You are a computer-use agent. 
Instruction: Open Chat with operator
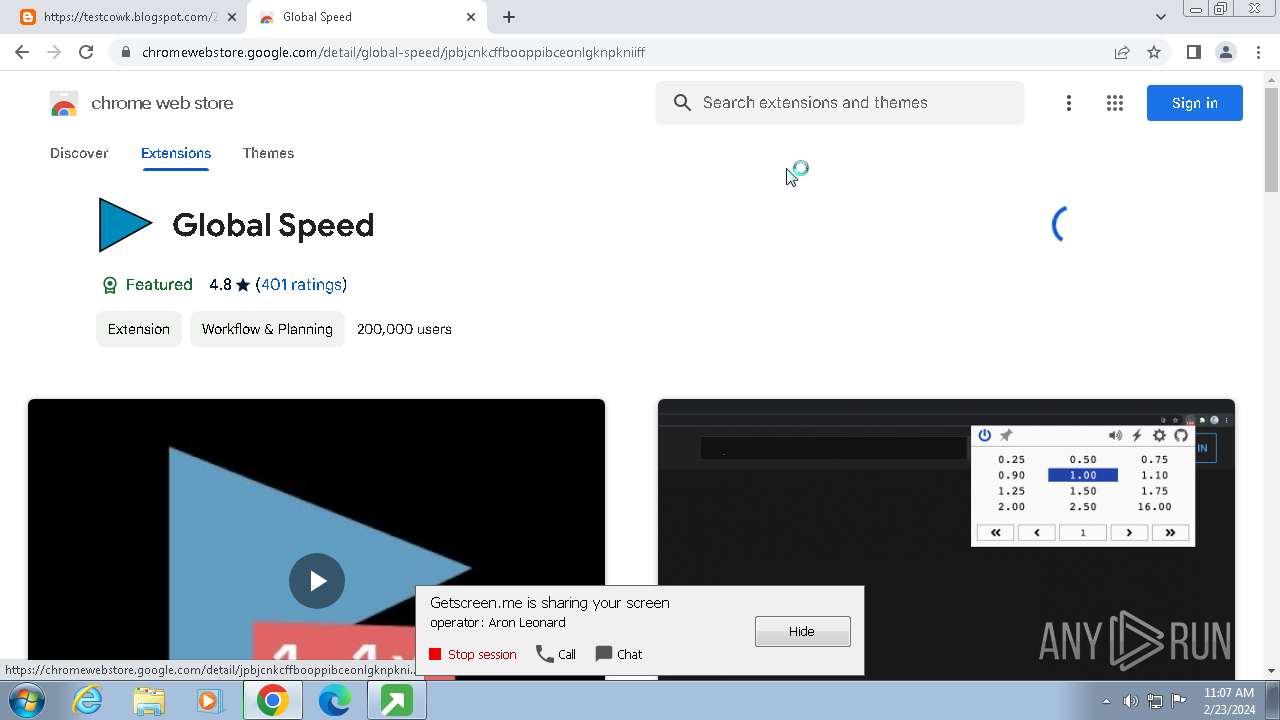[x=619, y=654]
